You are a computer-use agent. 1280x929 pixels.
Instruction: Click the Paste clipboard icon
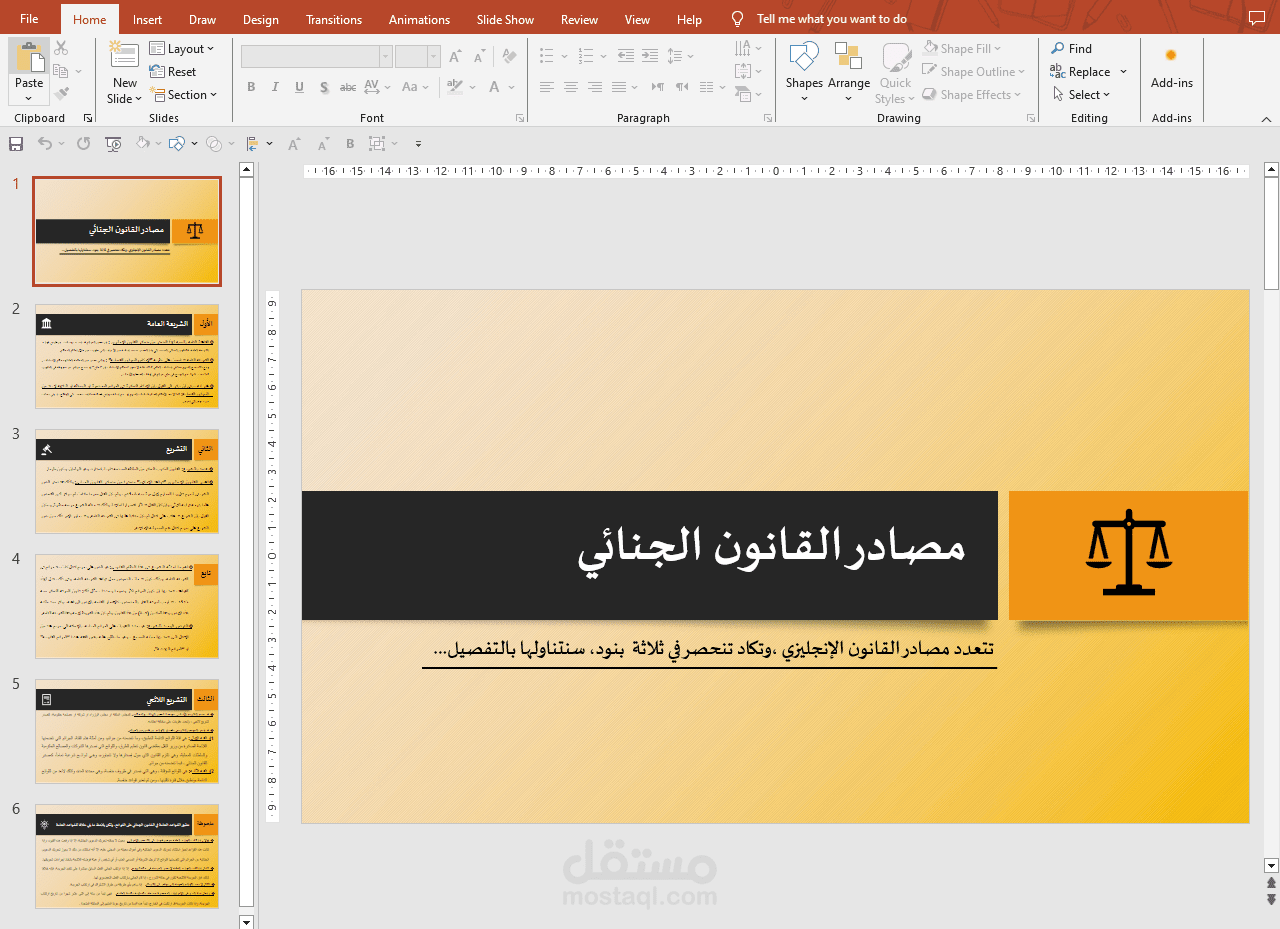click(x=29, y=56)
